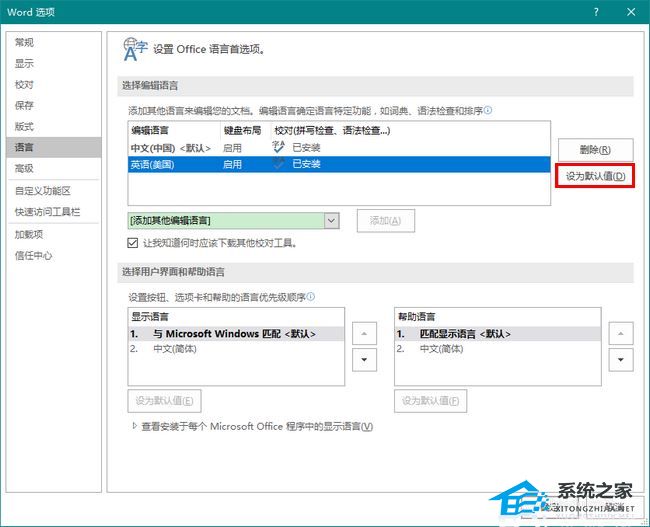The image size is (650, 527).
Task: Click the Office language preferences icon
Action: tap(135, 49)
